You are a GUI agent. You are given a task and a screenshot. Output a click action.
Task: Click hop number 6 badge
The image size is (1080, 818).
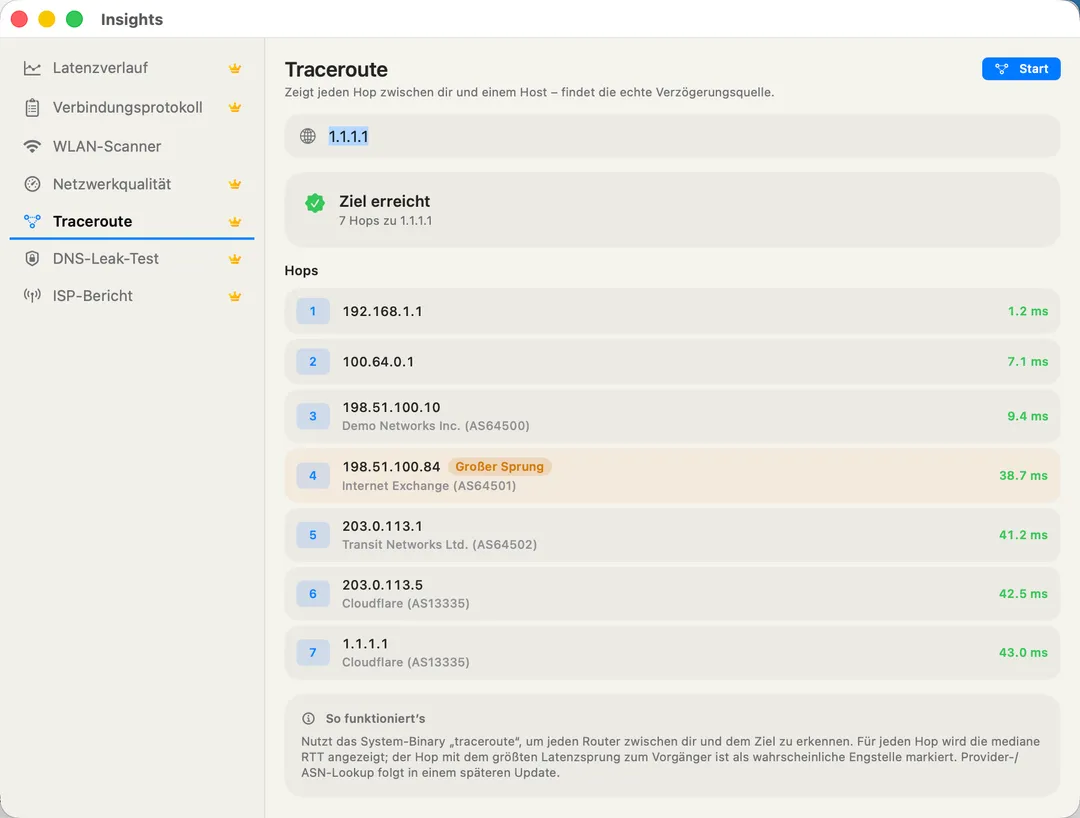click(313, 594)
